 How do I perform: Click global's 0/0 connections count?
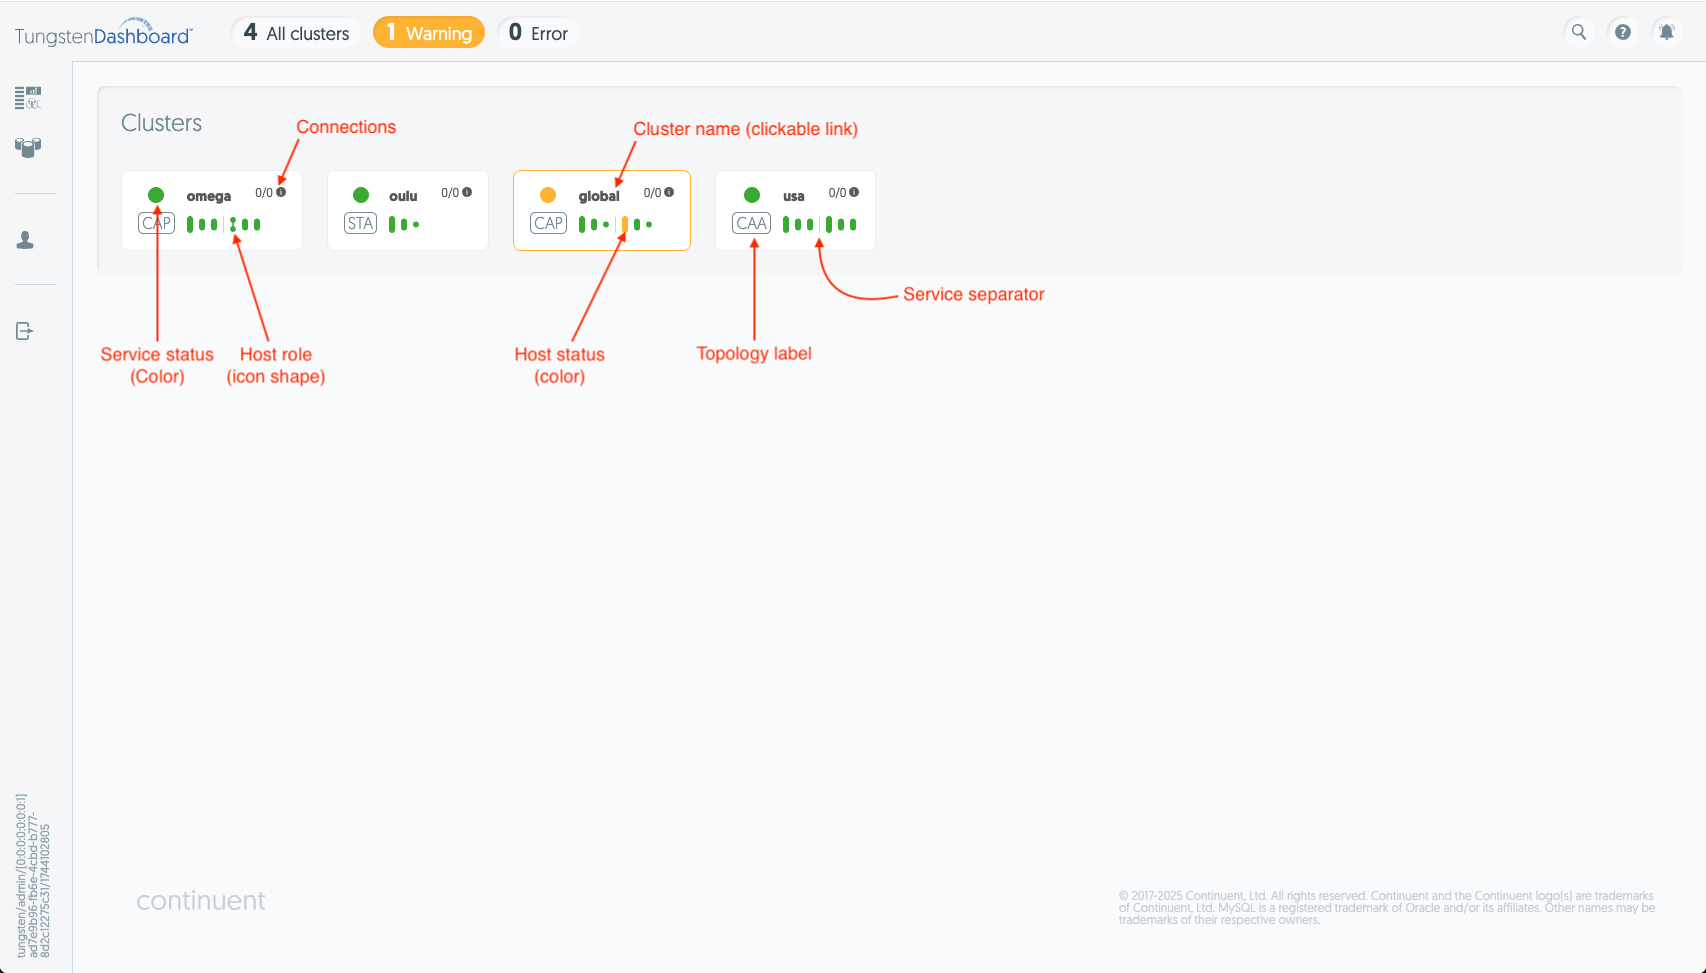tap(652, 193)
